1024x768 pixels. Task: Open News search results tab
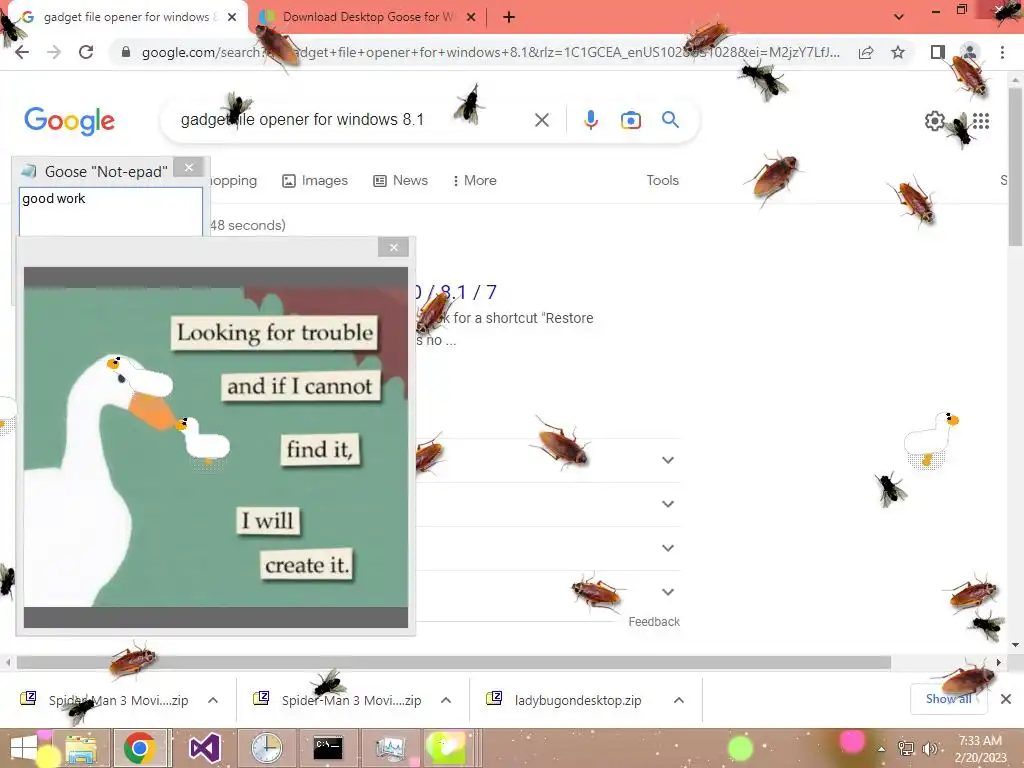pos(400,181)
